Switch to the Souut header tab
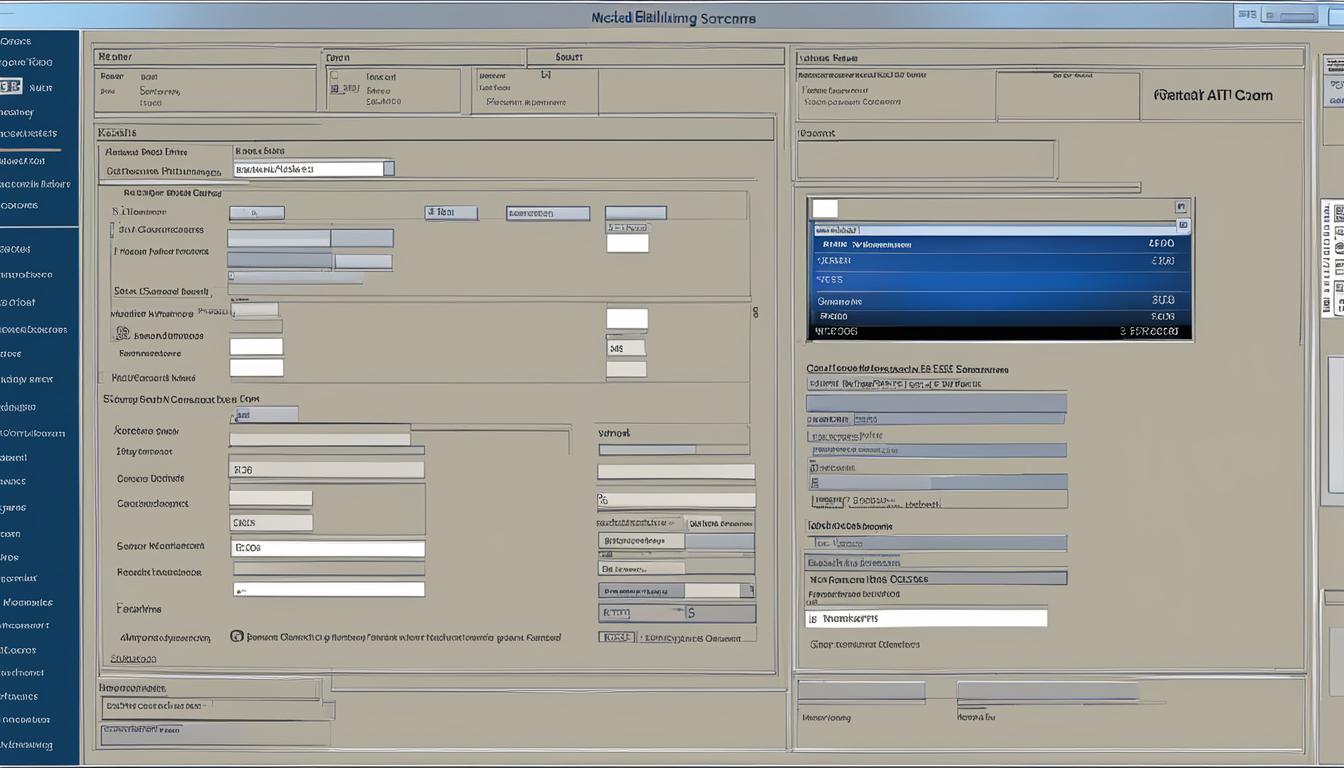The height and width of the screenshot is (768, 1344). [568, 58]
